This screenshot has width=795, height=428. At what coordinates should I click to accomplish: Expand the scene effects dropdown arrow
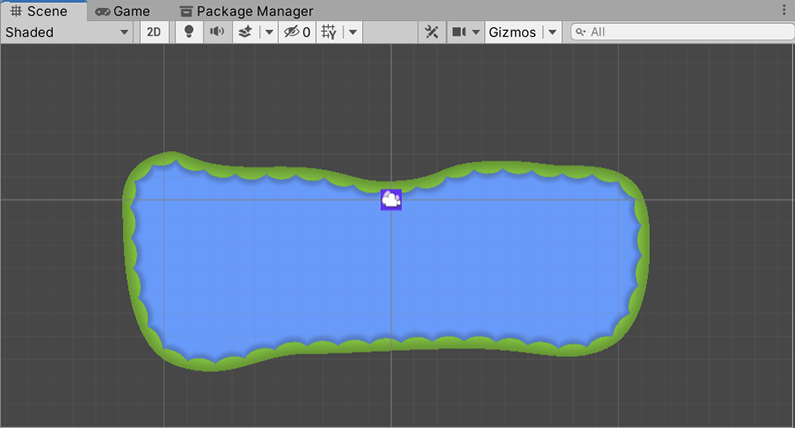click(268, 32)
